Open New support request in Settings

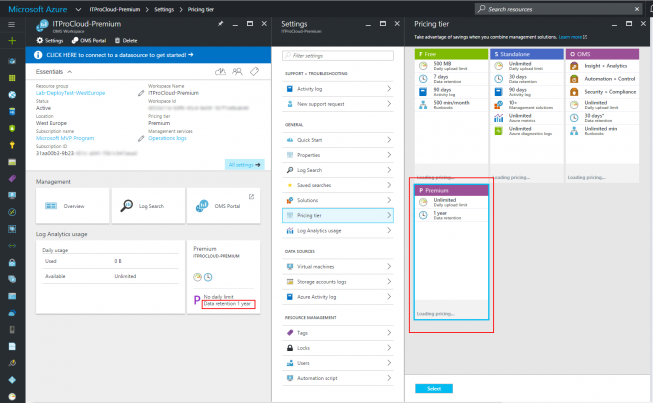pyautogui.click(x=338, y=104)
